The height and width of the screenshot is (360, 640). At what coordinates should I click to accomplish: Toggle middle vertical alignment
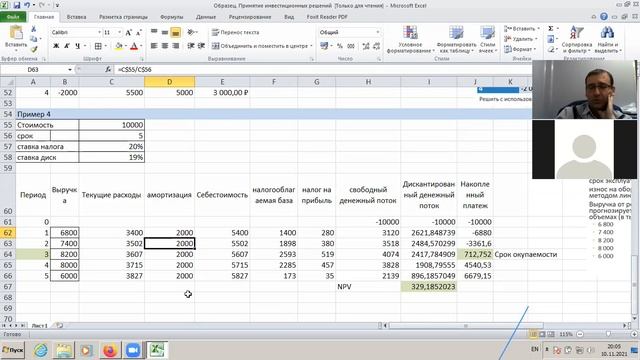point(165,32)
